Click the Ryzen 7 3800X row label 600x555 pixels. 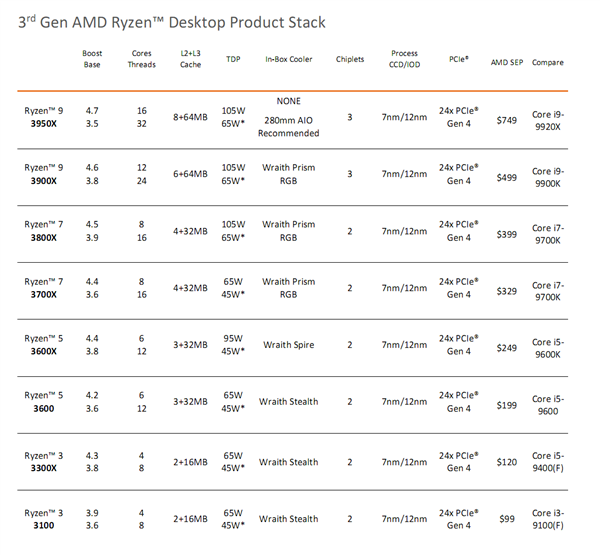[x=42, y=232]
